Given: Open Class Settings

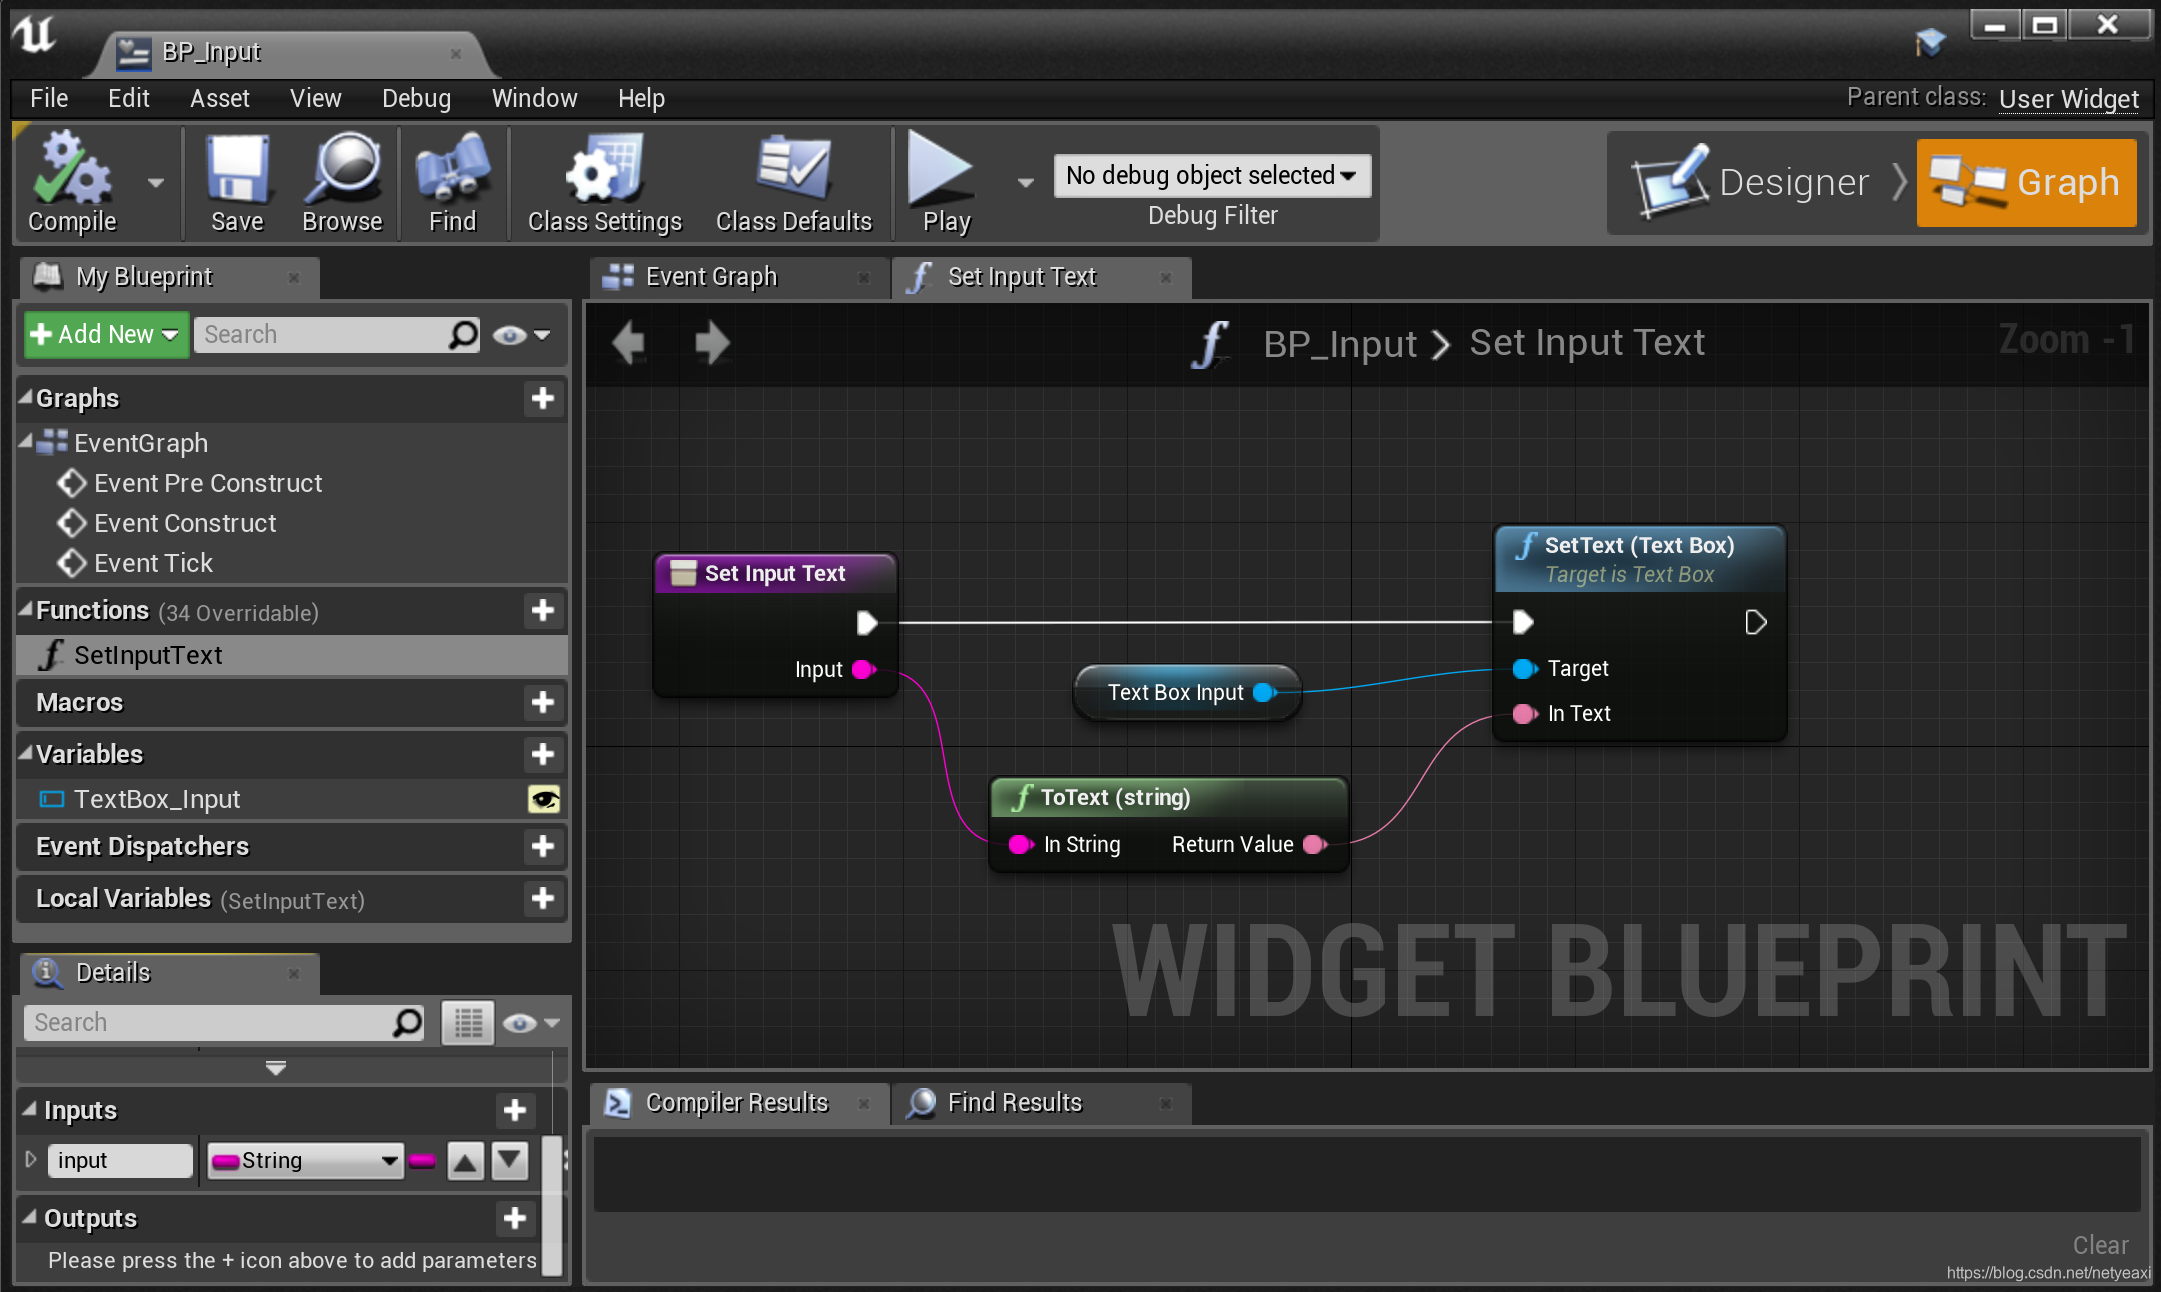Looking at the screenshot, I should point(604,183).
